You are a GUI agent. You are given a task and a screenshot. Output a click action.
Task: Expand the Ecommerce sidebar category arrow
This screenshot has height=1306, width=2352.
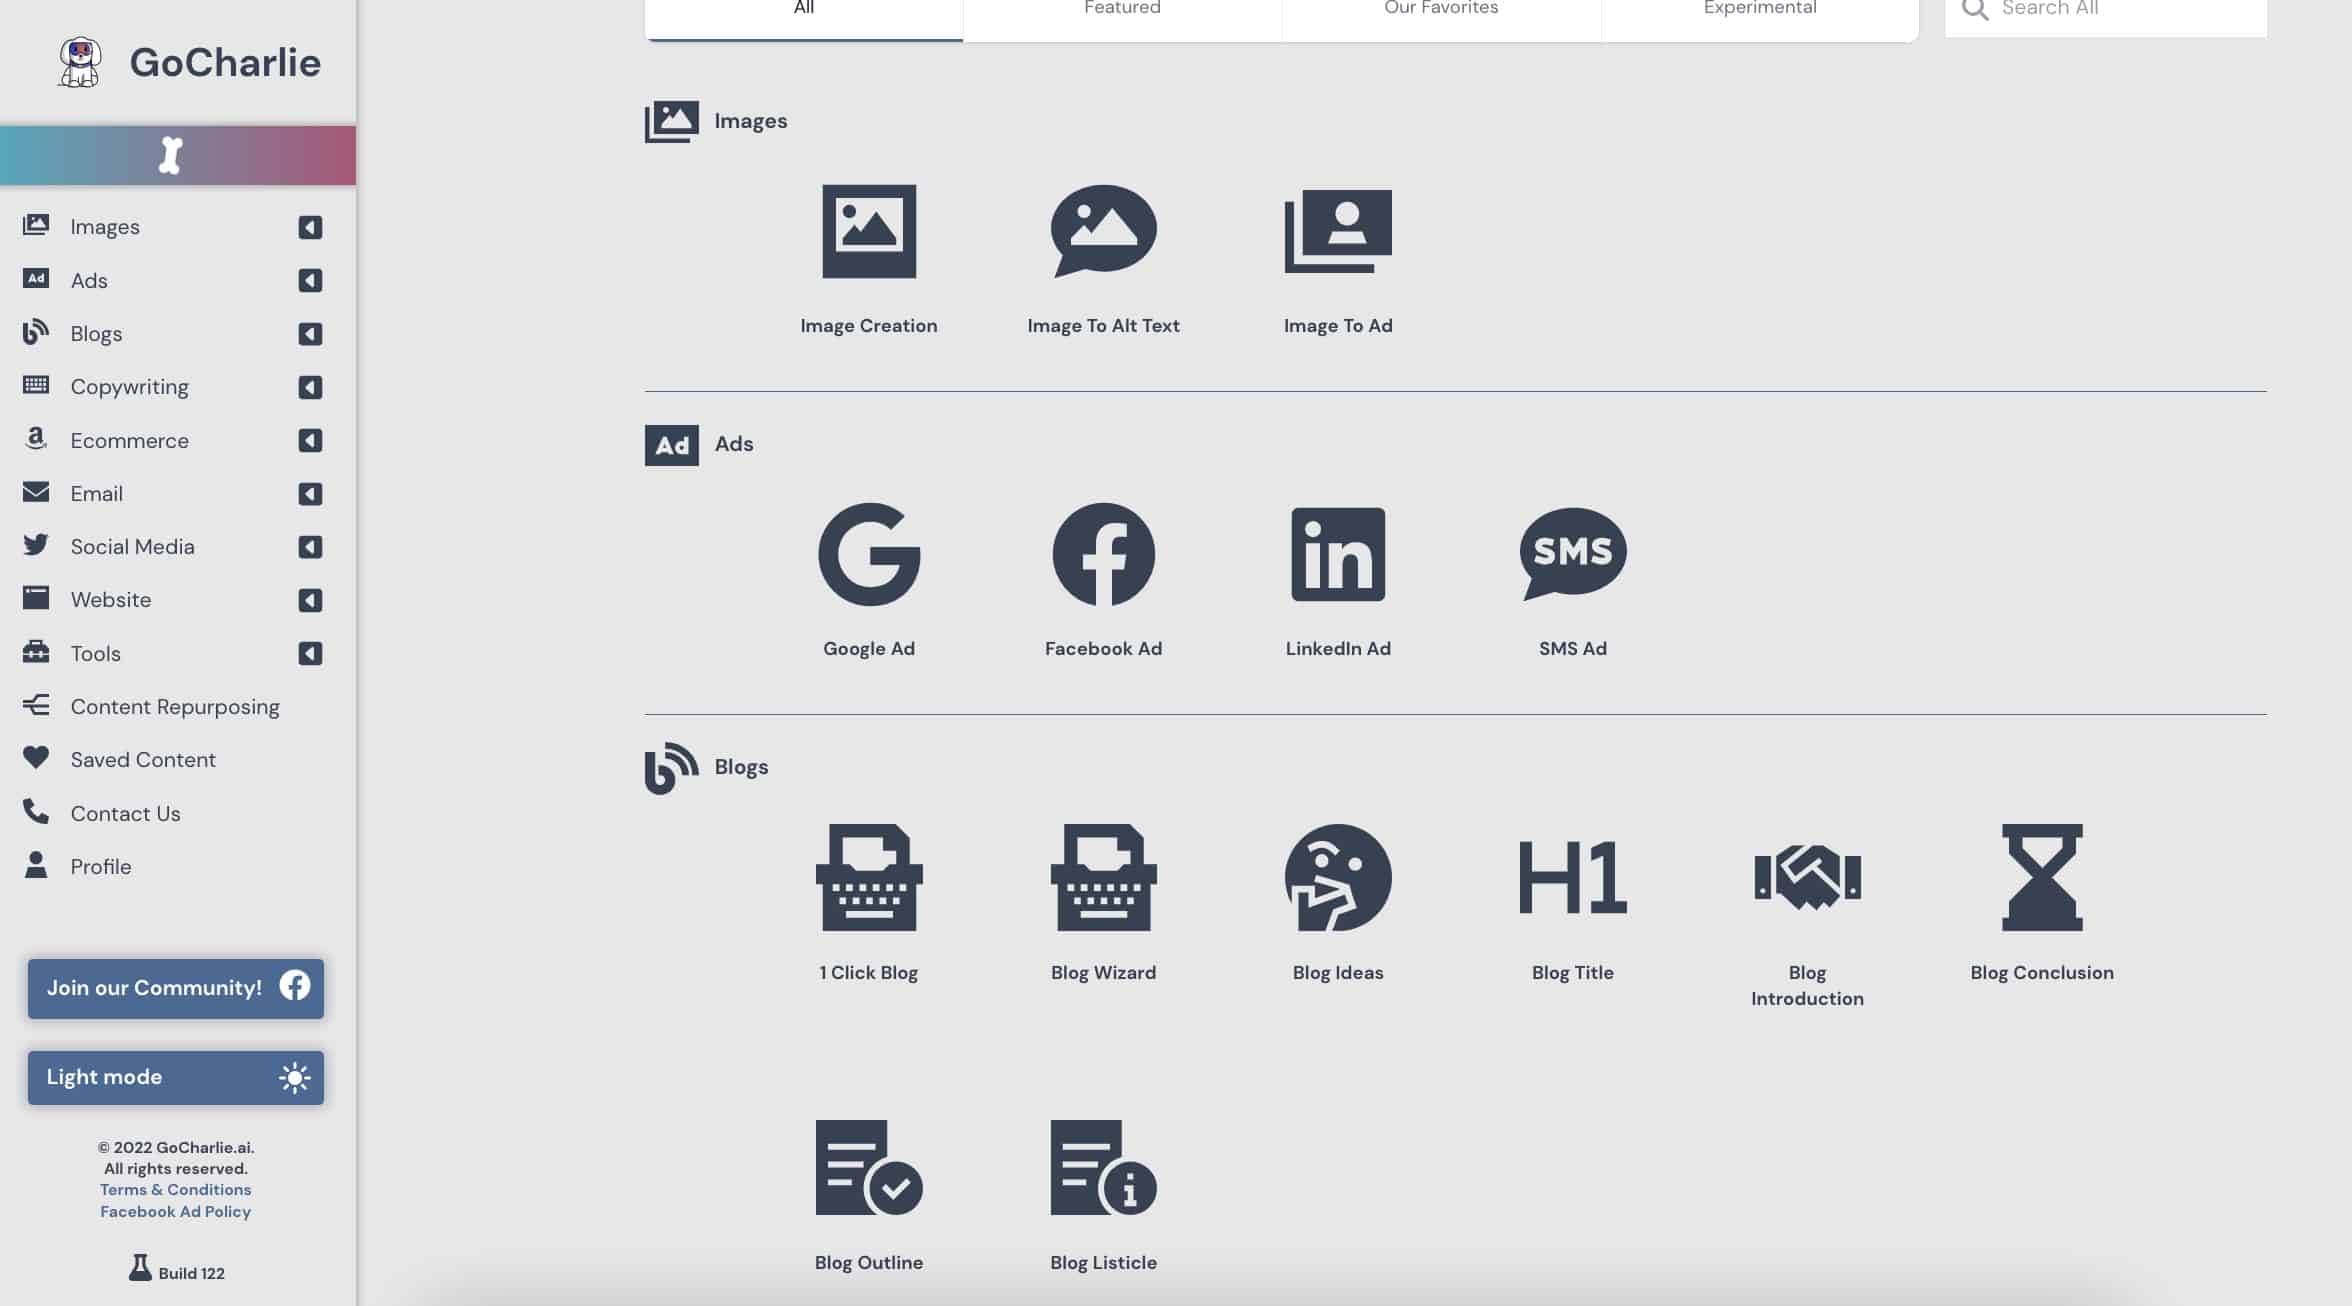tap(310, 440)
